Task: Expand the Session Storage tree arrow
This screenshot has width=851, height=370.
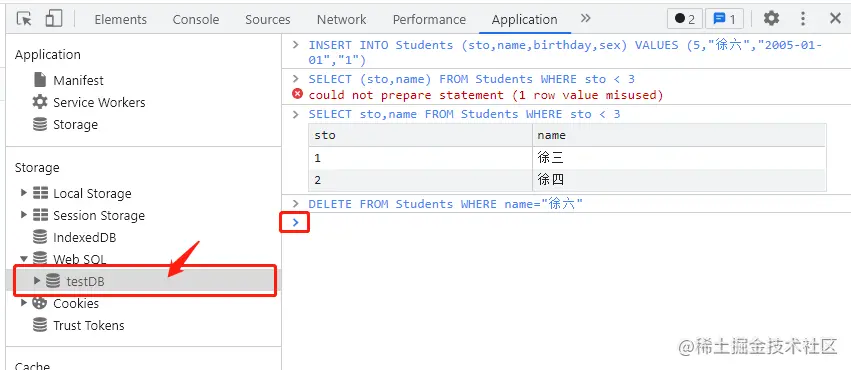Action: click(x=23, y=215)
